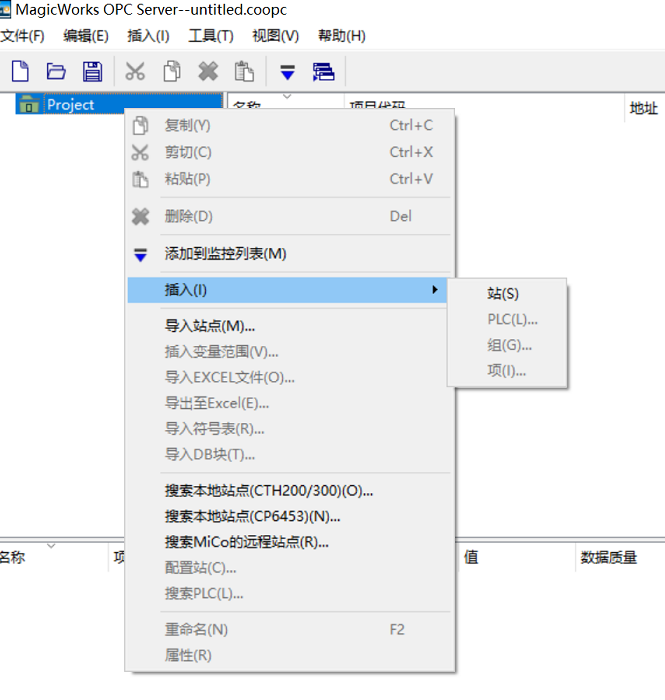Open the 文件(F) menu

tap(22, 36)
